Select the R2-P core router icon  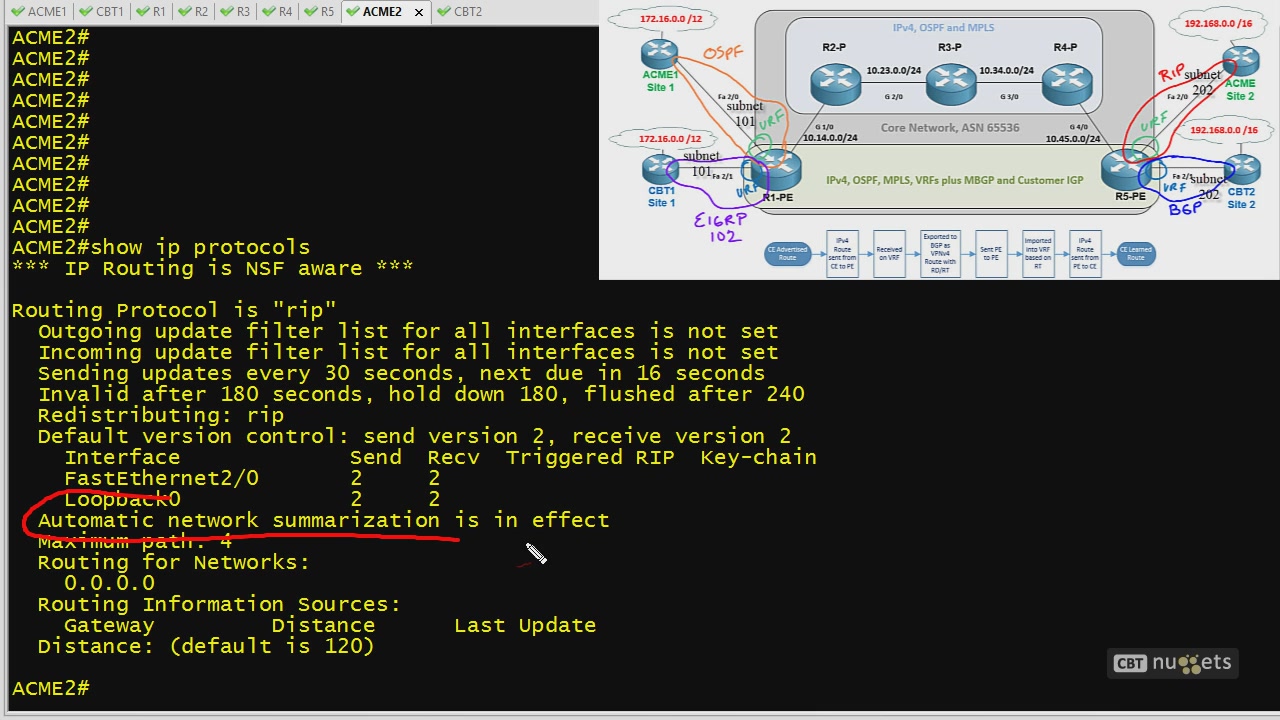[835, 83]
